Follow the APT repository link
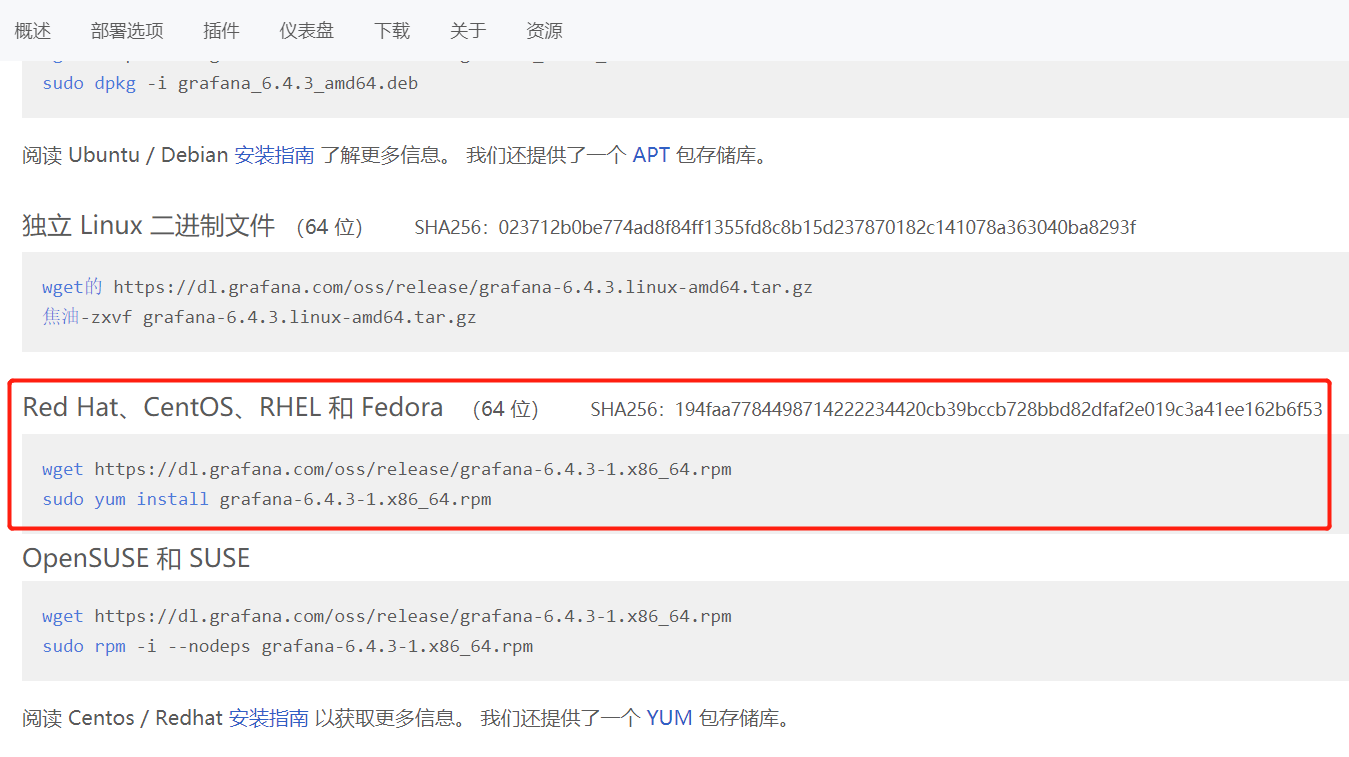 [x=651, y=155]
